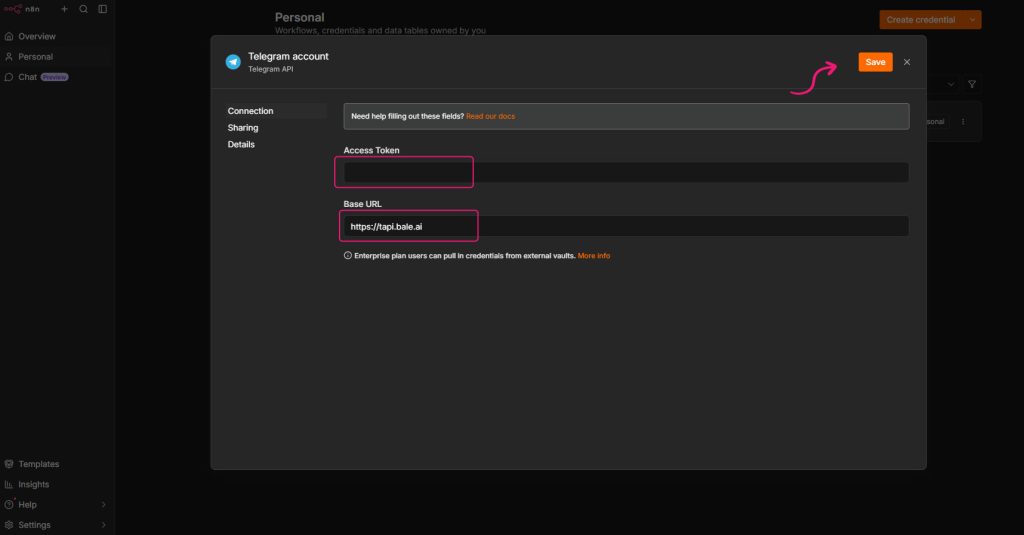Save the Telegram credential

click(875, 62)
